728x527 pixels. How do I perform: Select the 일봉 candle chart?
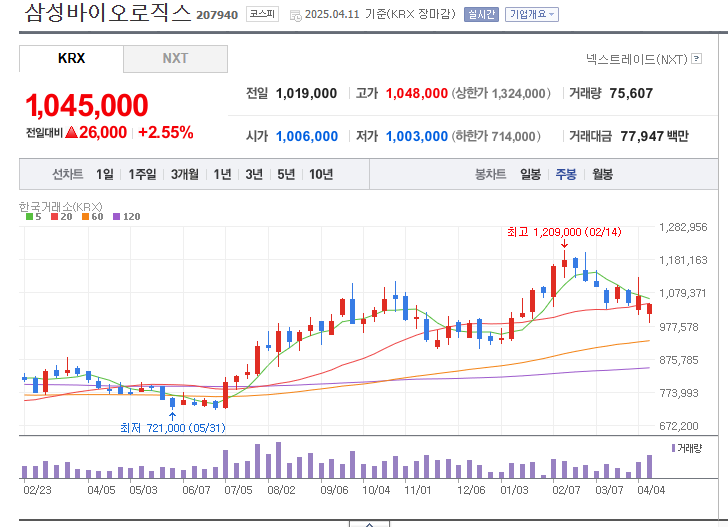(530, 174)
